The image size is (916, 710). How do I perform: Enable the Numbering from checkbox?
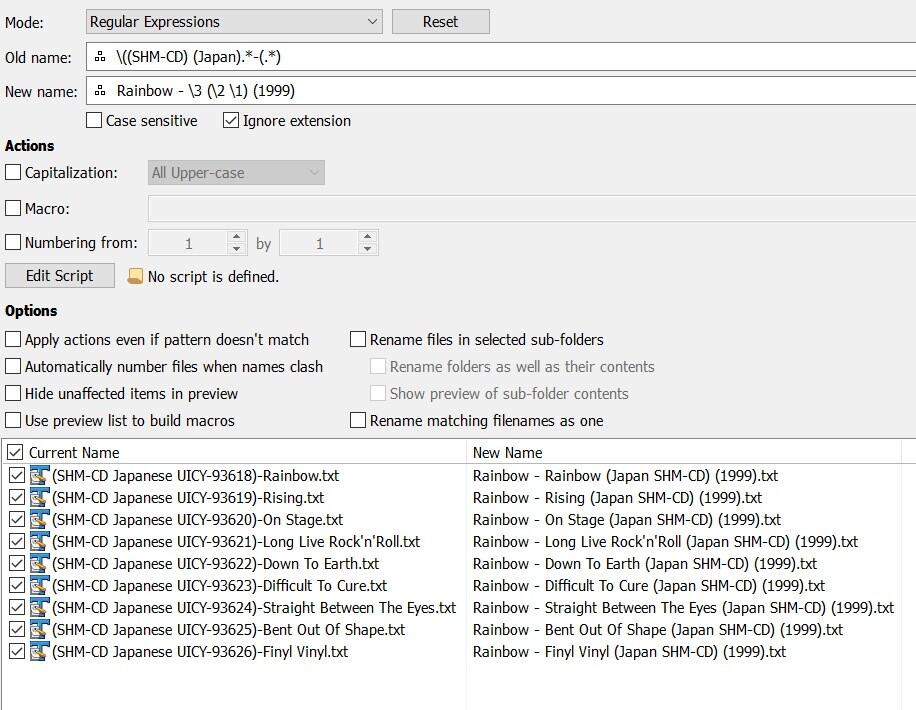(x=13, y=242)
